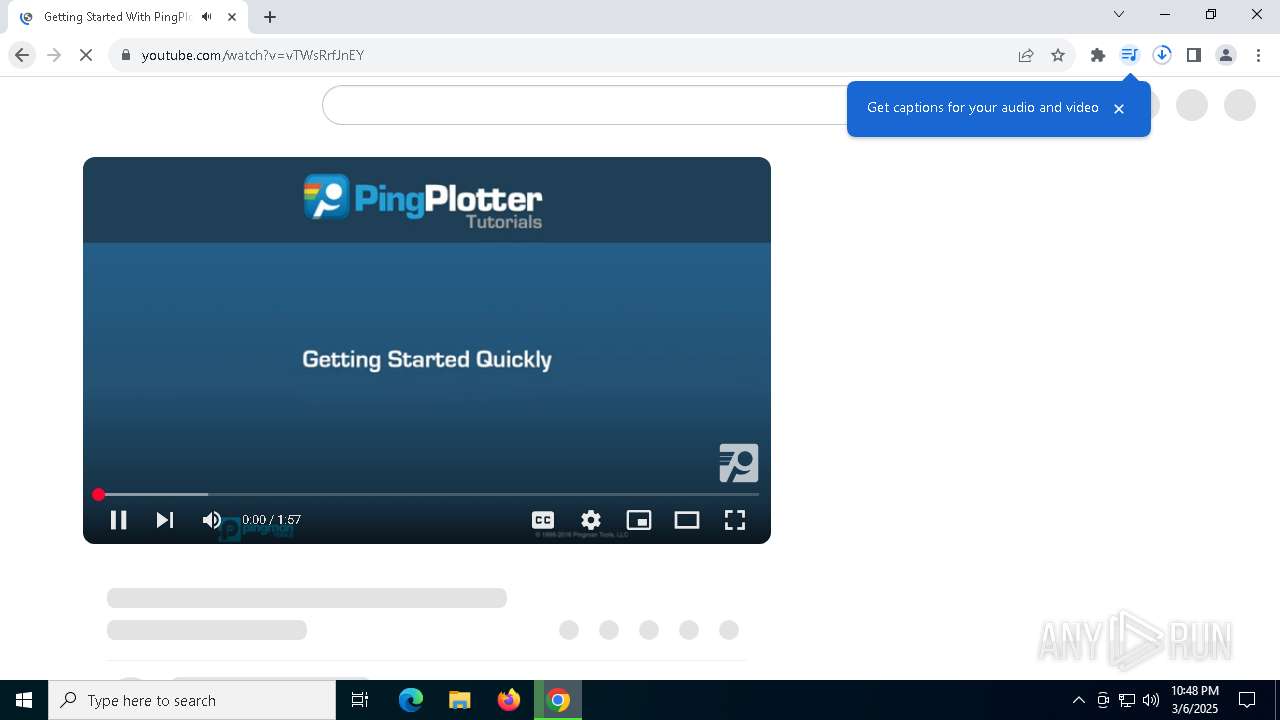This screenshot has height=720, width=1280.
Task: Open the Extensions puzzle menu
Action: point(1098,55)
